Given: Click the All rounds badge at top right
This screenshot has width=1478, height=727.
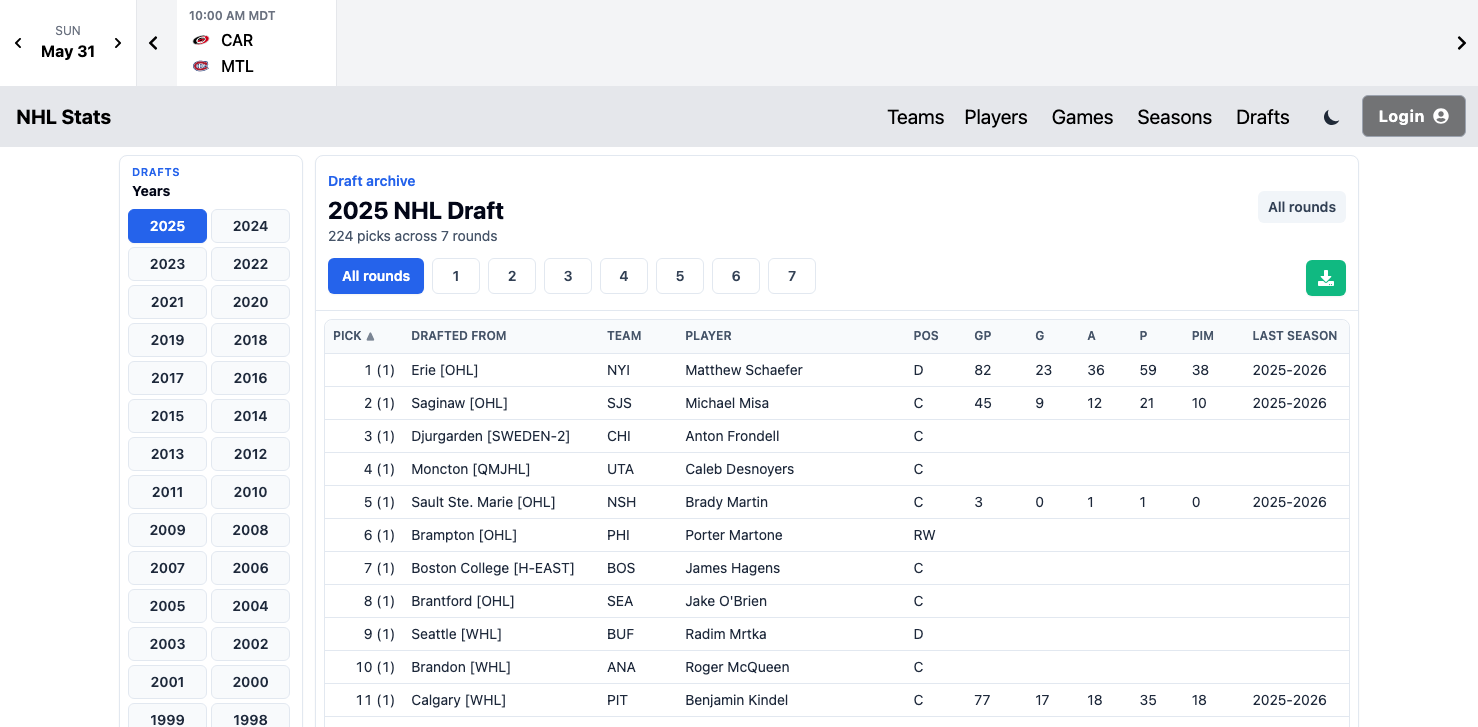Looking at the screenshot, I should (x=1301, y=207).
